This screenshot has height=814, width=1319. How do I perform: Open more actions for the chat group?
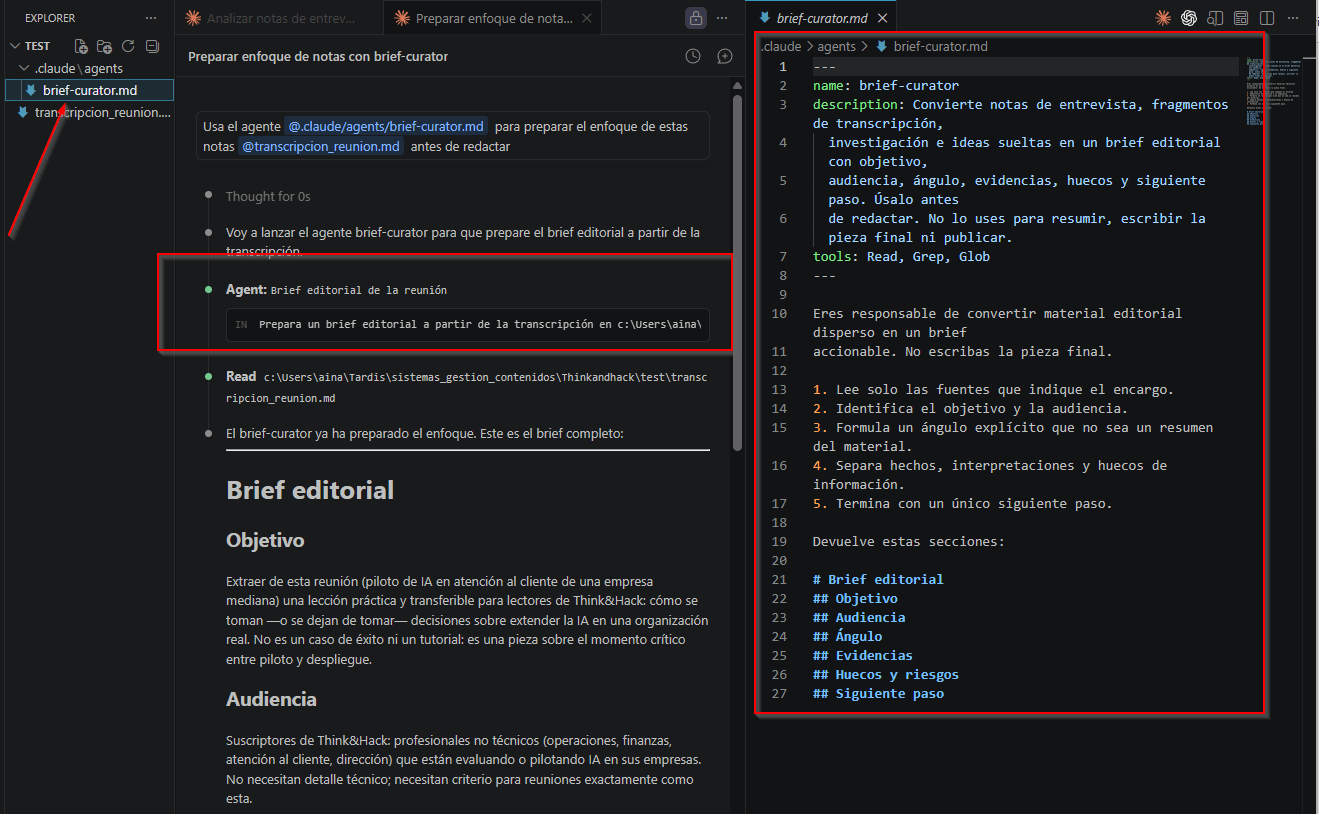pyautogui.click(x=724, y=18)
